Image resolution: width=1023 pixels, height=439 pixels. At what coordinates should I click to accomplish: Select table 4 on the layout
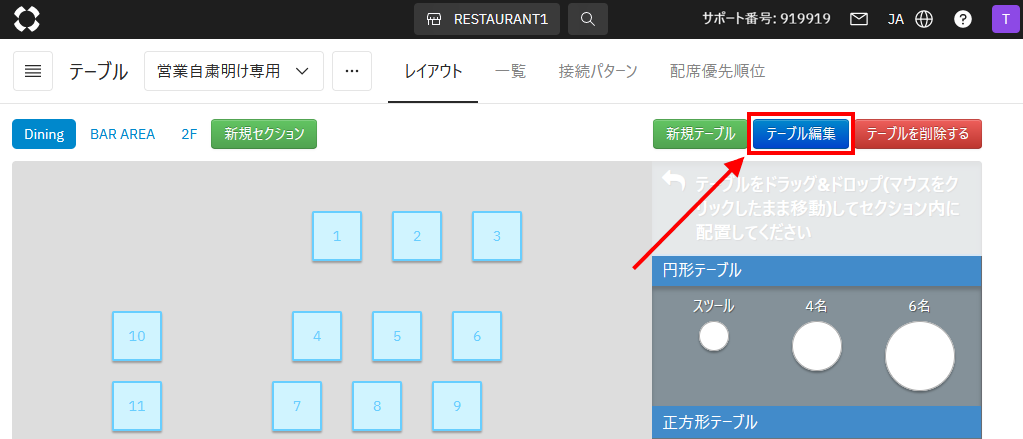tap(317, 336)
